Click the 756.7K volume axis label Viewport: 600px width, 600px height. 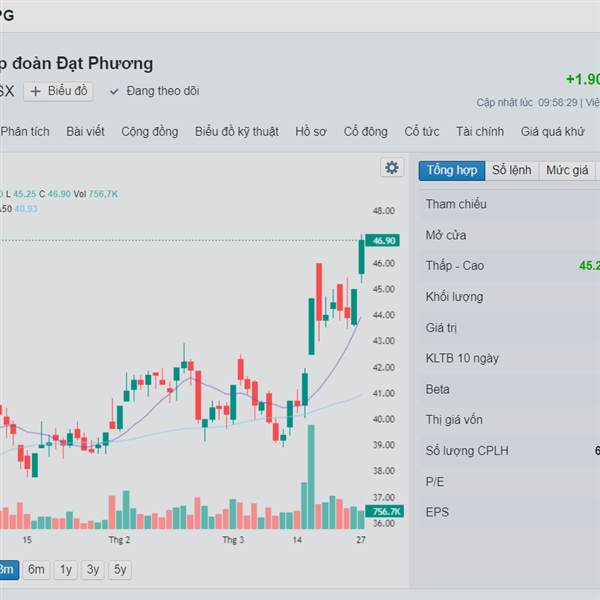click(x=384, y=511)
